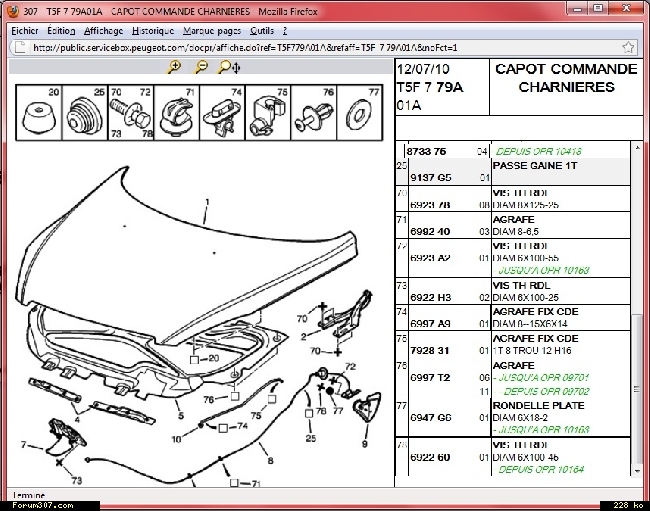The height and width of the screenshot is (511, 650).
Task: Click part number 6922 H3
Action: (x=430, y=298)
